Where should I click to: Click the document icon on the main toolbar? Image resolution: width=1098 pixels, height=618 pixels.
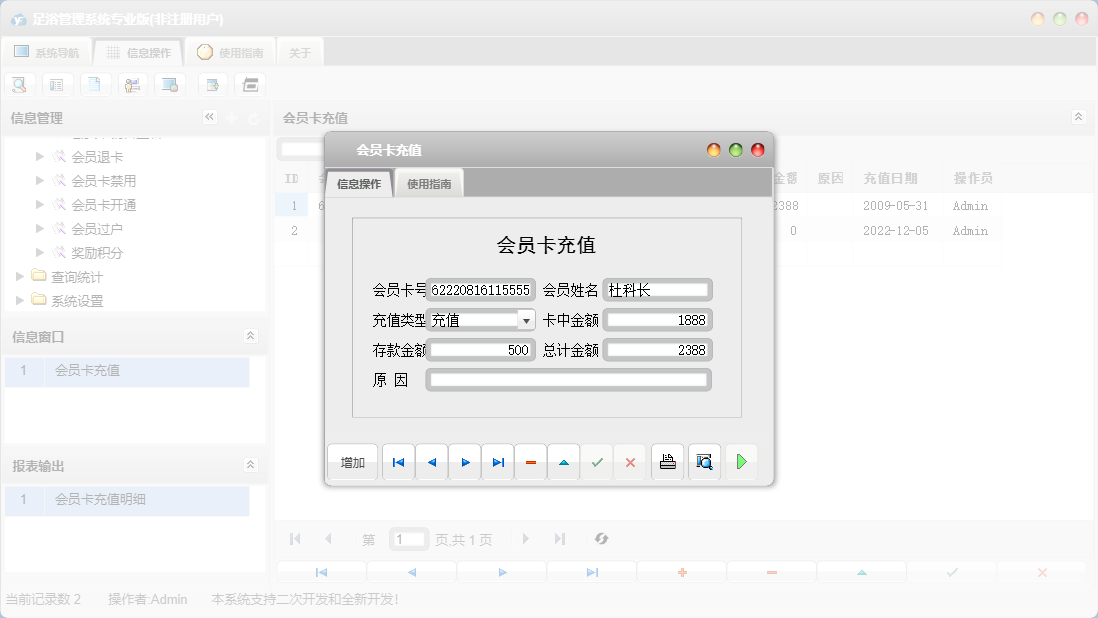pyautogui.click(x=95, y=84)
